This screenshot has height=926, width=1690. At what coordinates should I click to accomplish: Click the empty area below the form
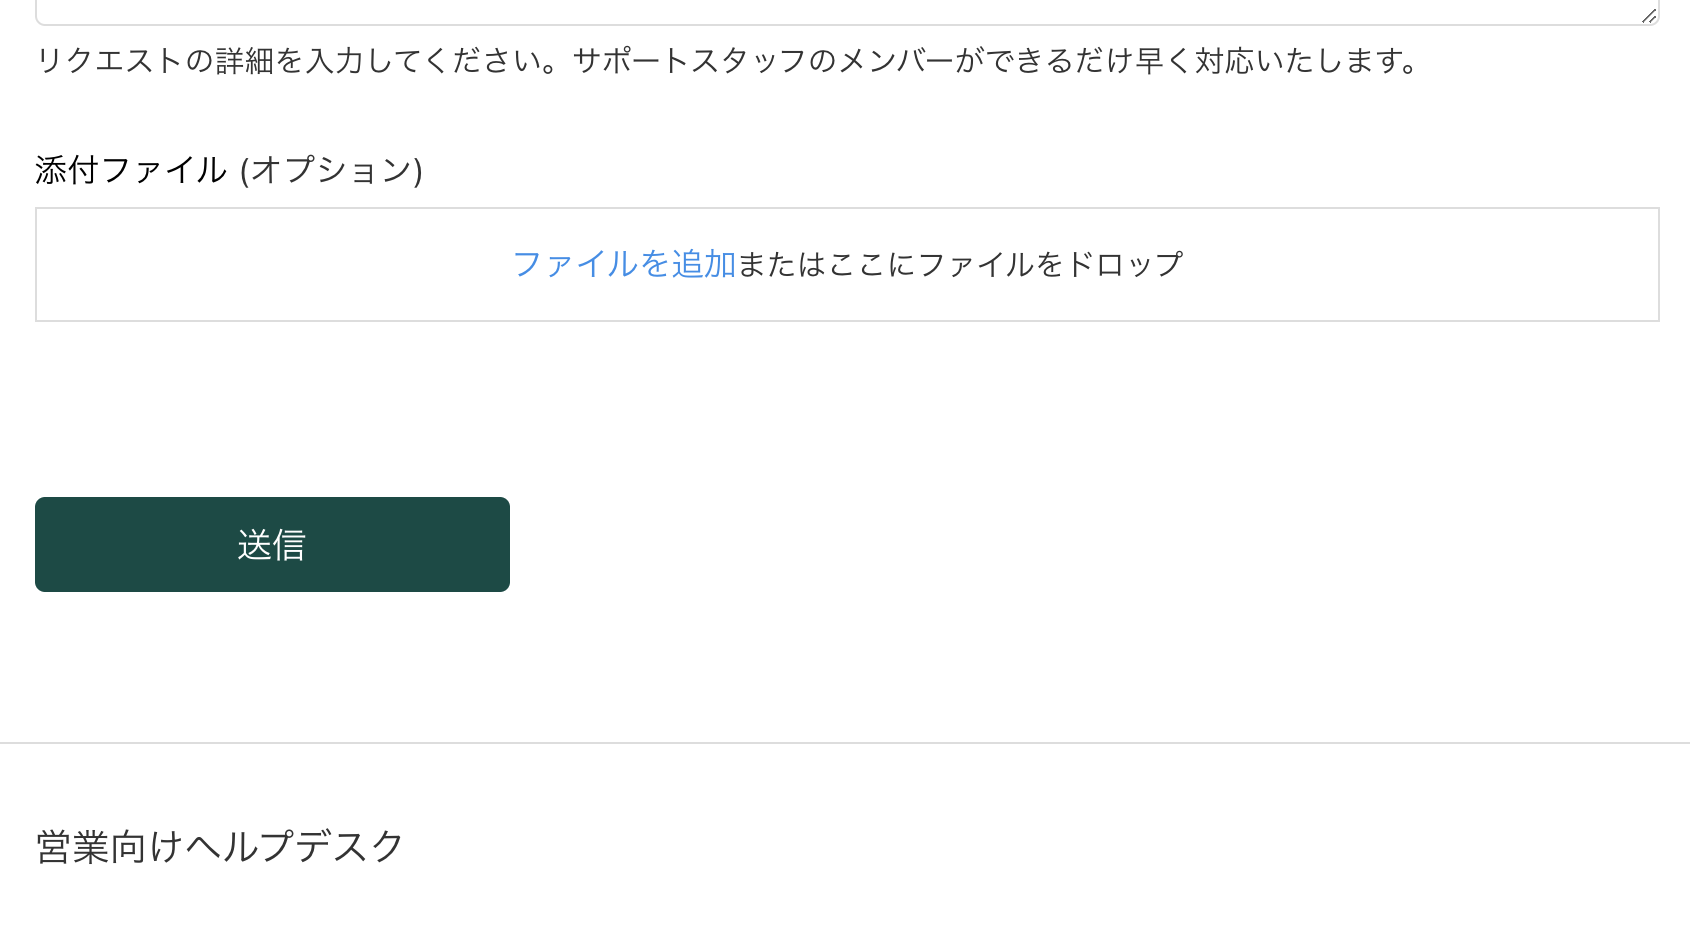click(x=845, y=660)
